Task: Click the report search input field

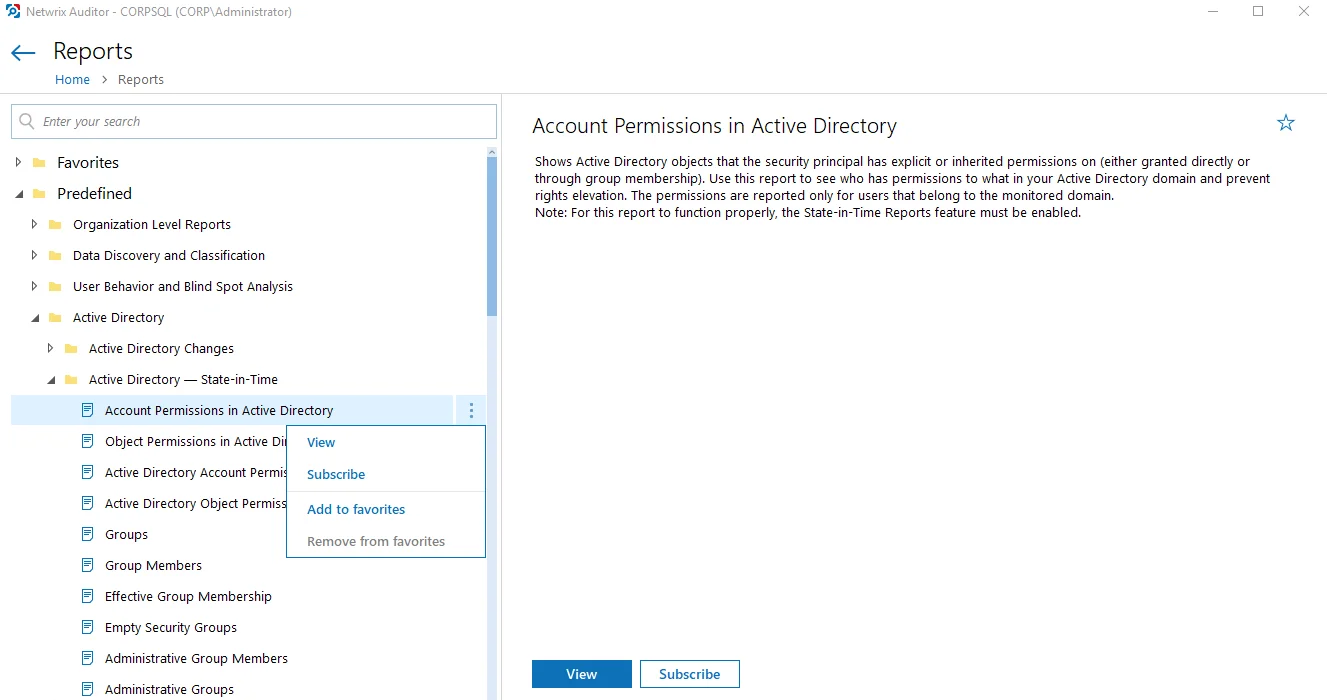Action: point(254,121)
